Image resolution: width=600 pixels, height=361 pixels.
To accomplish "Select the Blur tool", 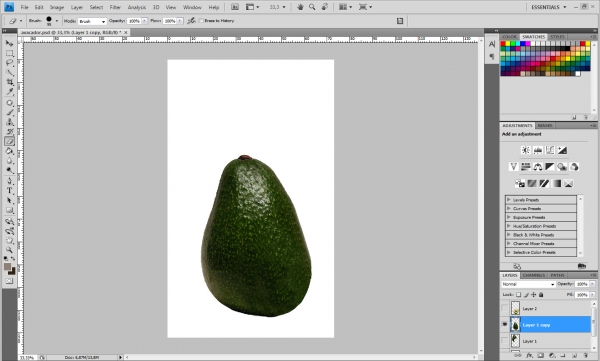I will coord(9,161).
